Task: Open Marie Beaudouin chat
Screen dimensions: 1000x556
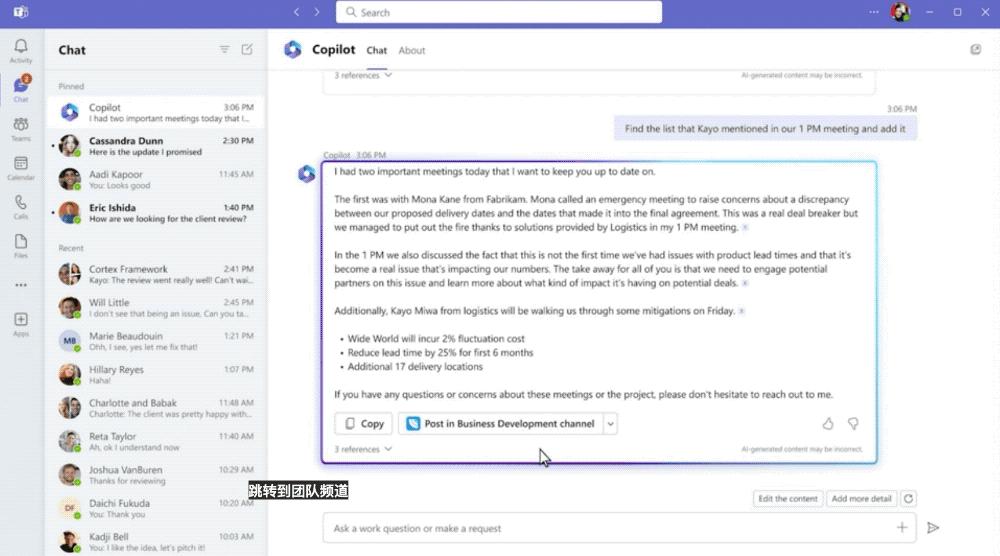Action: click(x=156, y=341)
